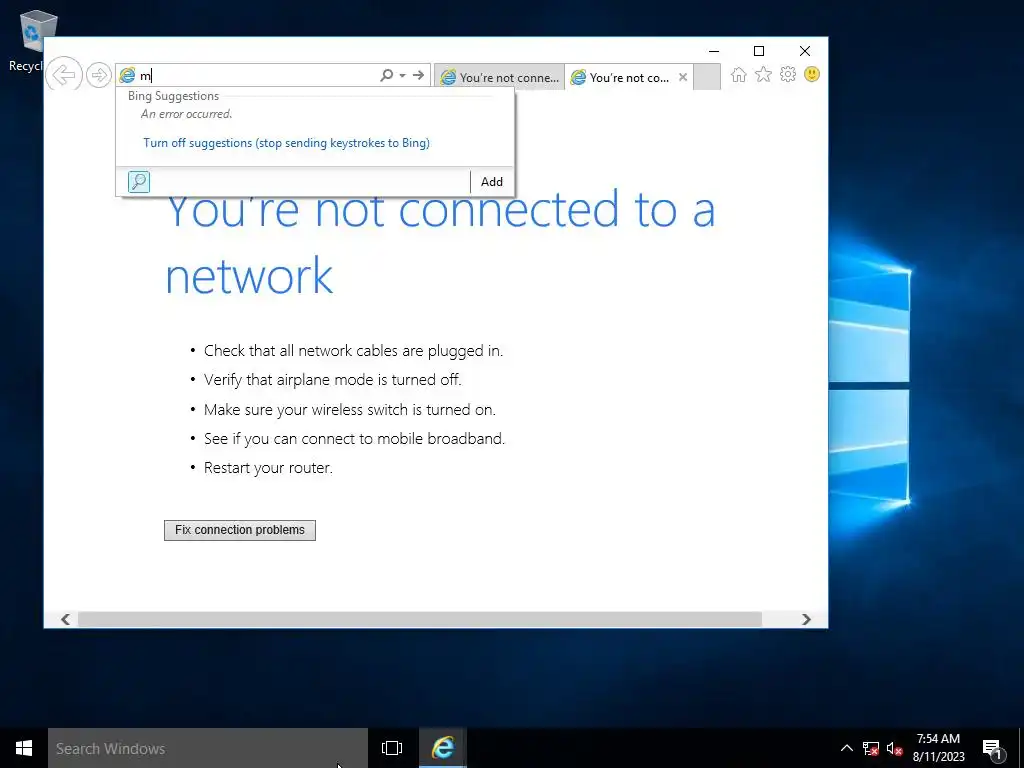The width and height of the screenshot is (1024, 768).
Task: Close the Internet Explorer window
Action: tap(805, 51)
